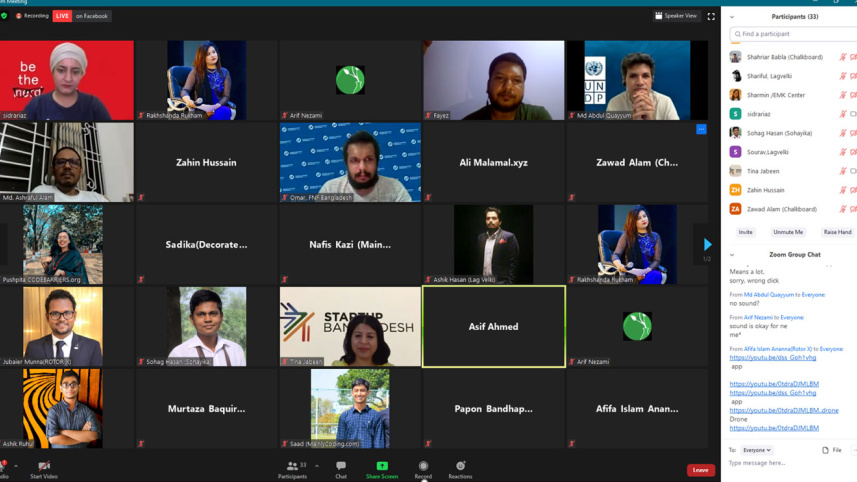Toggle Start Video camera button

pyautogui.click(x=44, y=468)
